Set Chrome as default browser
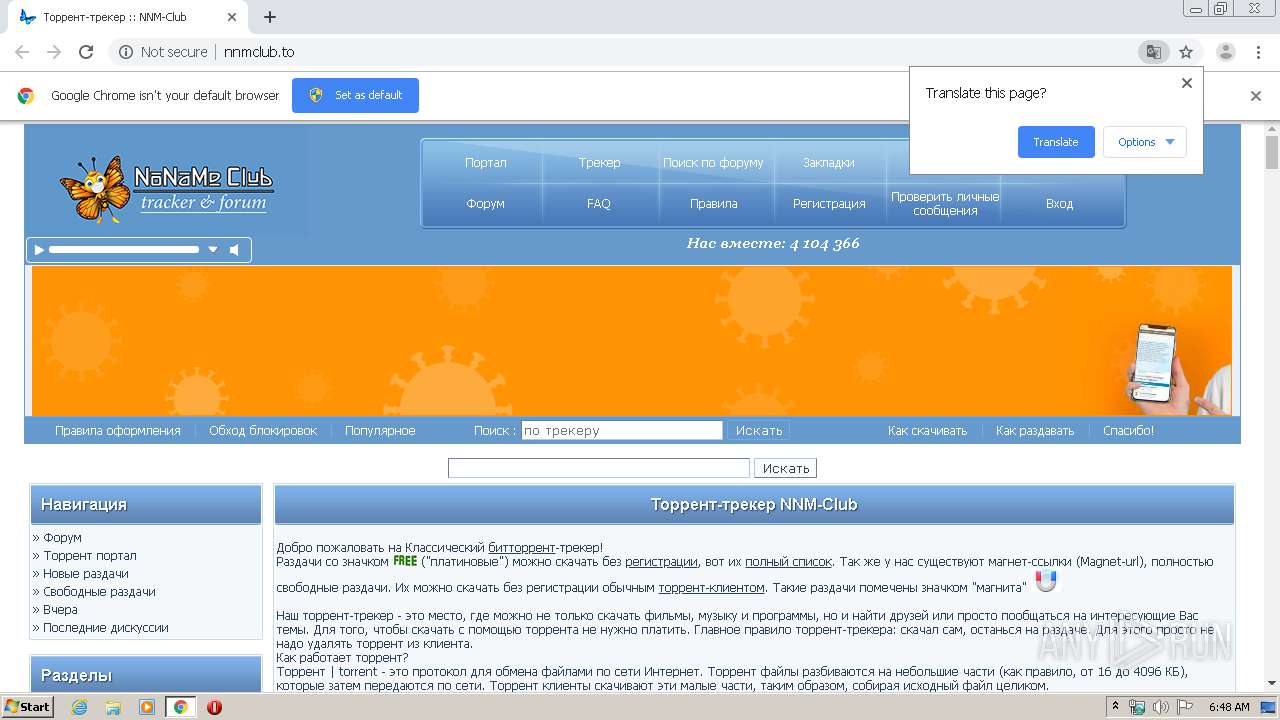The image size is (1280, 720). 355,95
